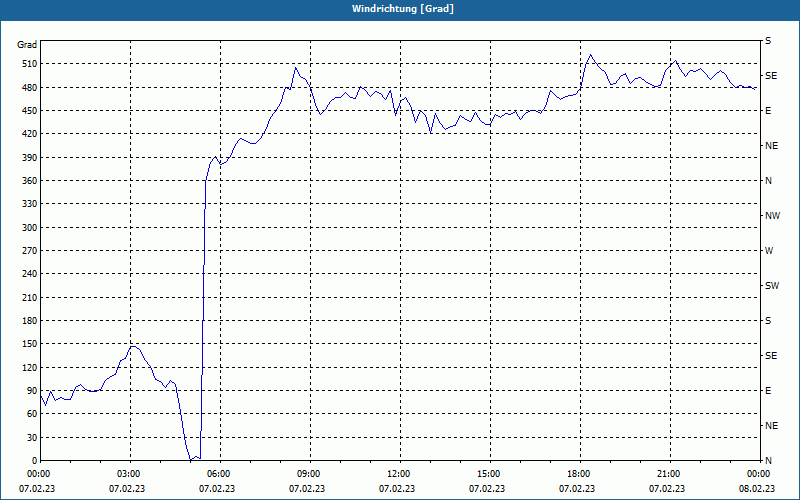This screenshot has width=800, height=500.
Task: Select the 420 degree axis label
Action: pos(30,134)
